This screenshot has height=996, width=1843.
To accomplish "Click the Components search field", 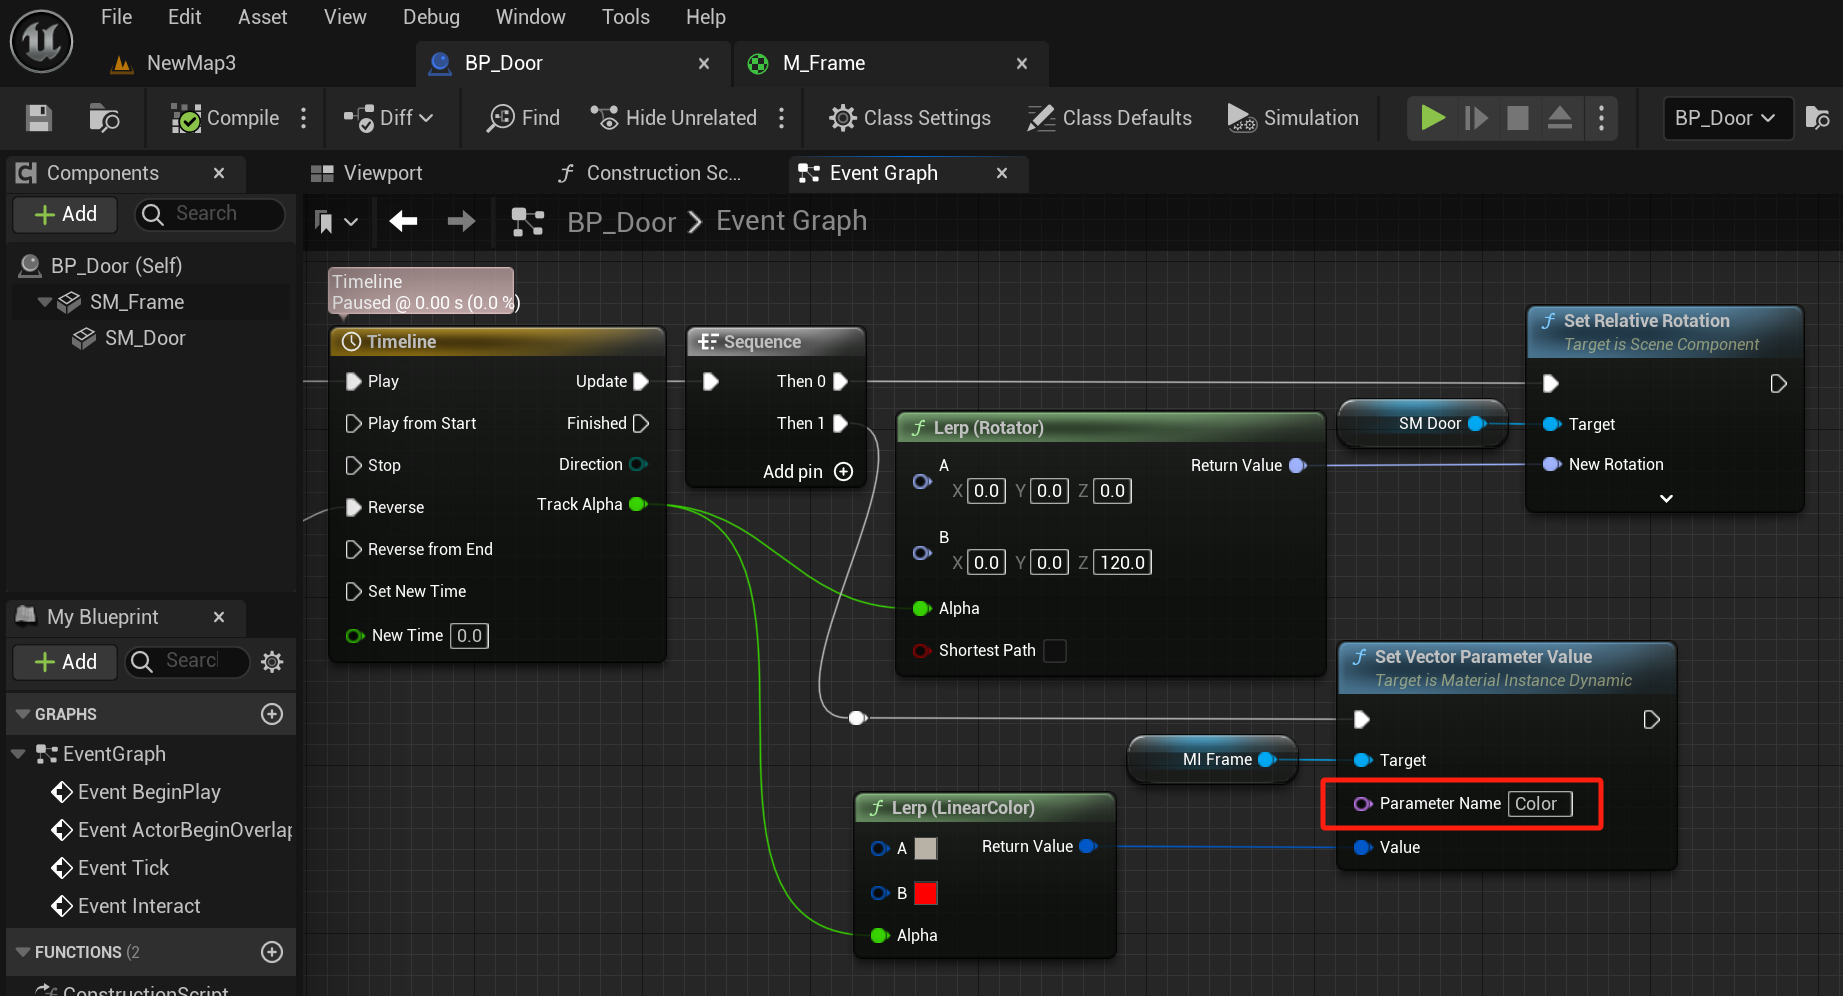I will point(208,214).
